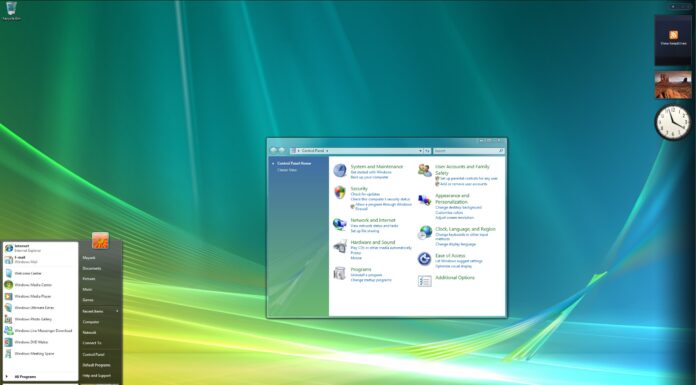Open Documents from the Start menu
This screenshot has width=696, height=385.
[x=92, y=268]
